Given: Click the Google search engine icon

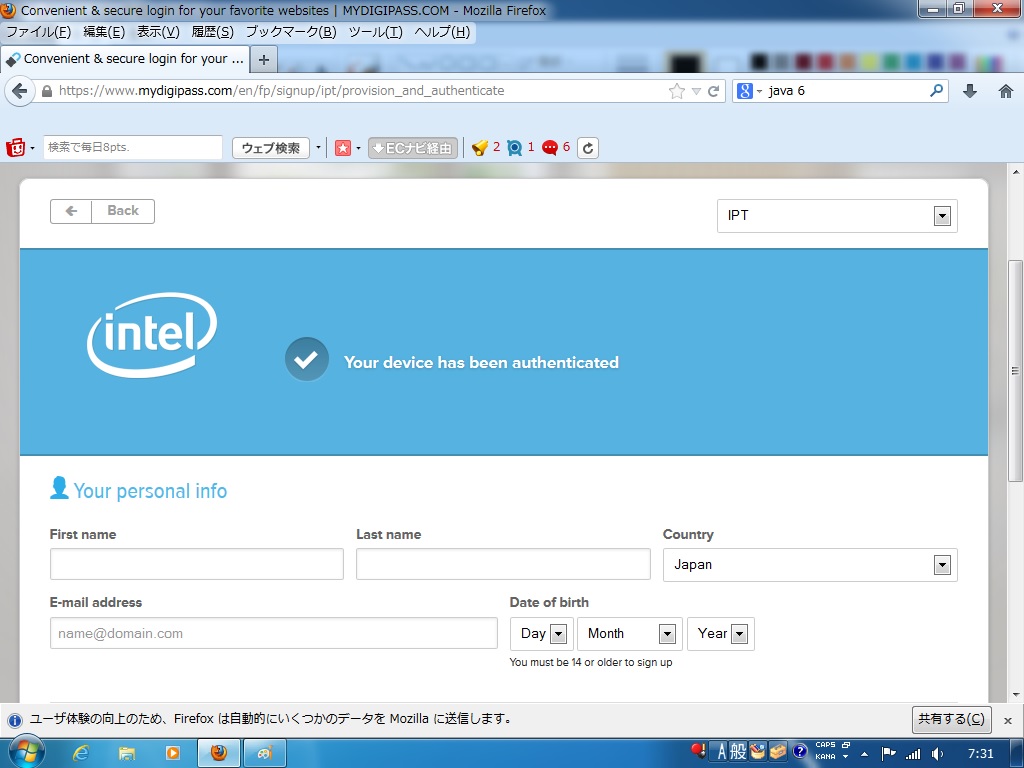Looking at the screenshot, I should (744, 91).
